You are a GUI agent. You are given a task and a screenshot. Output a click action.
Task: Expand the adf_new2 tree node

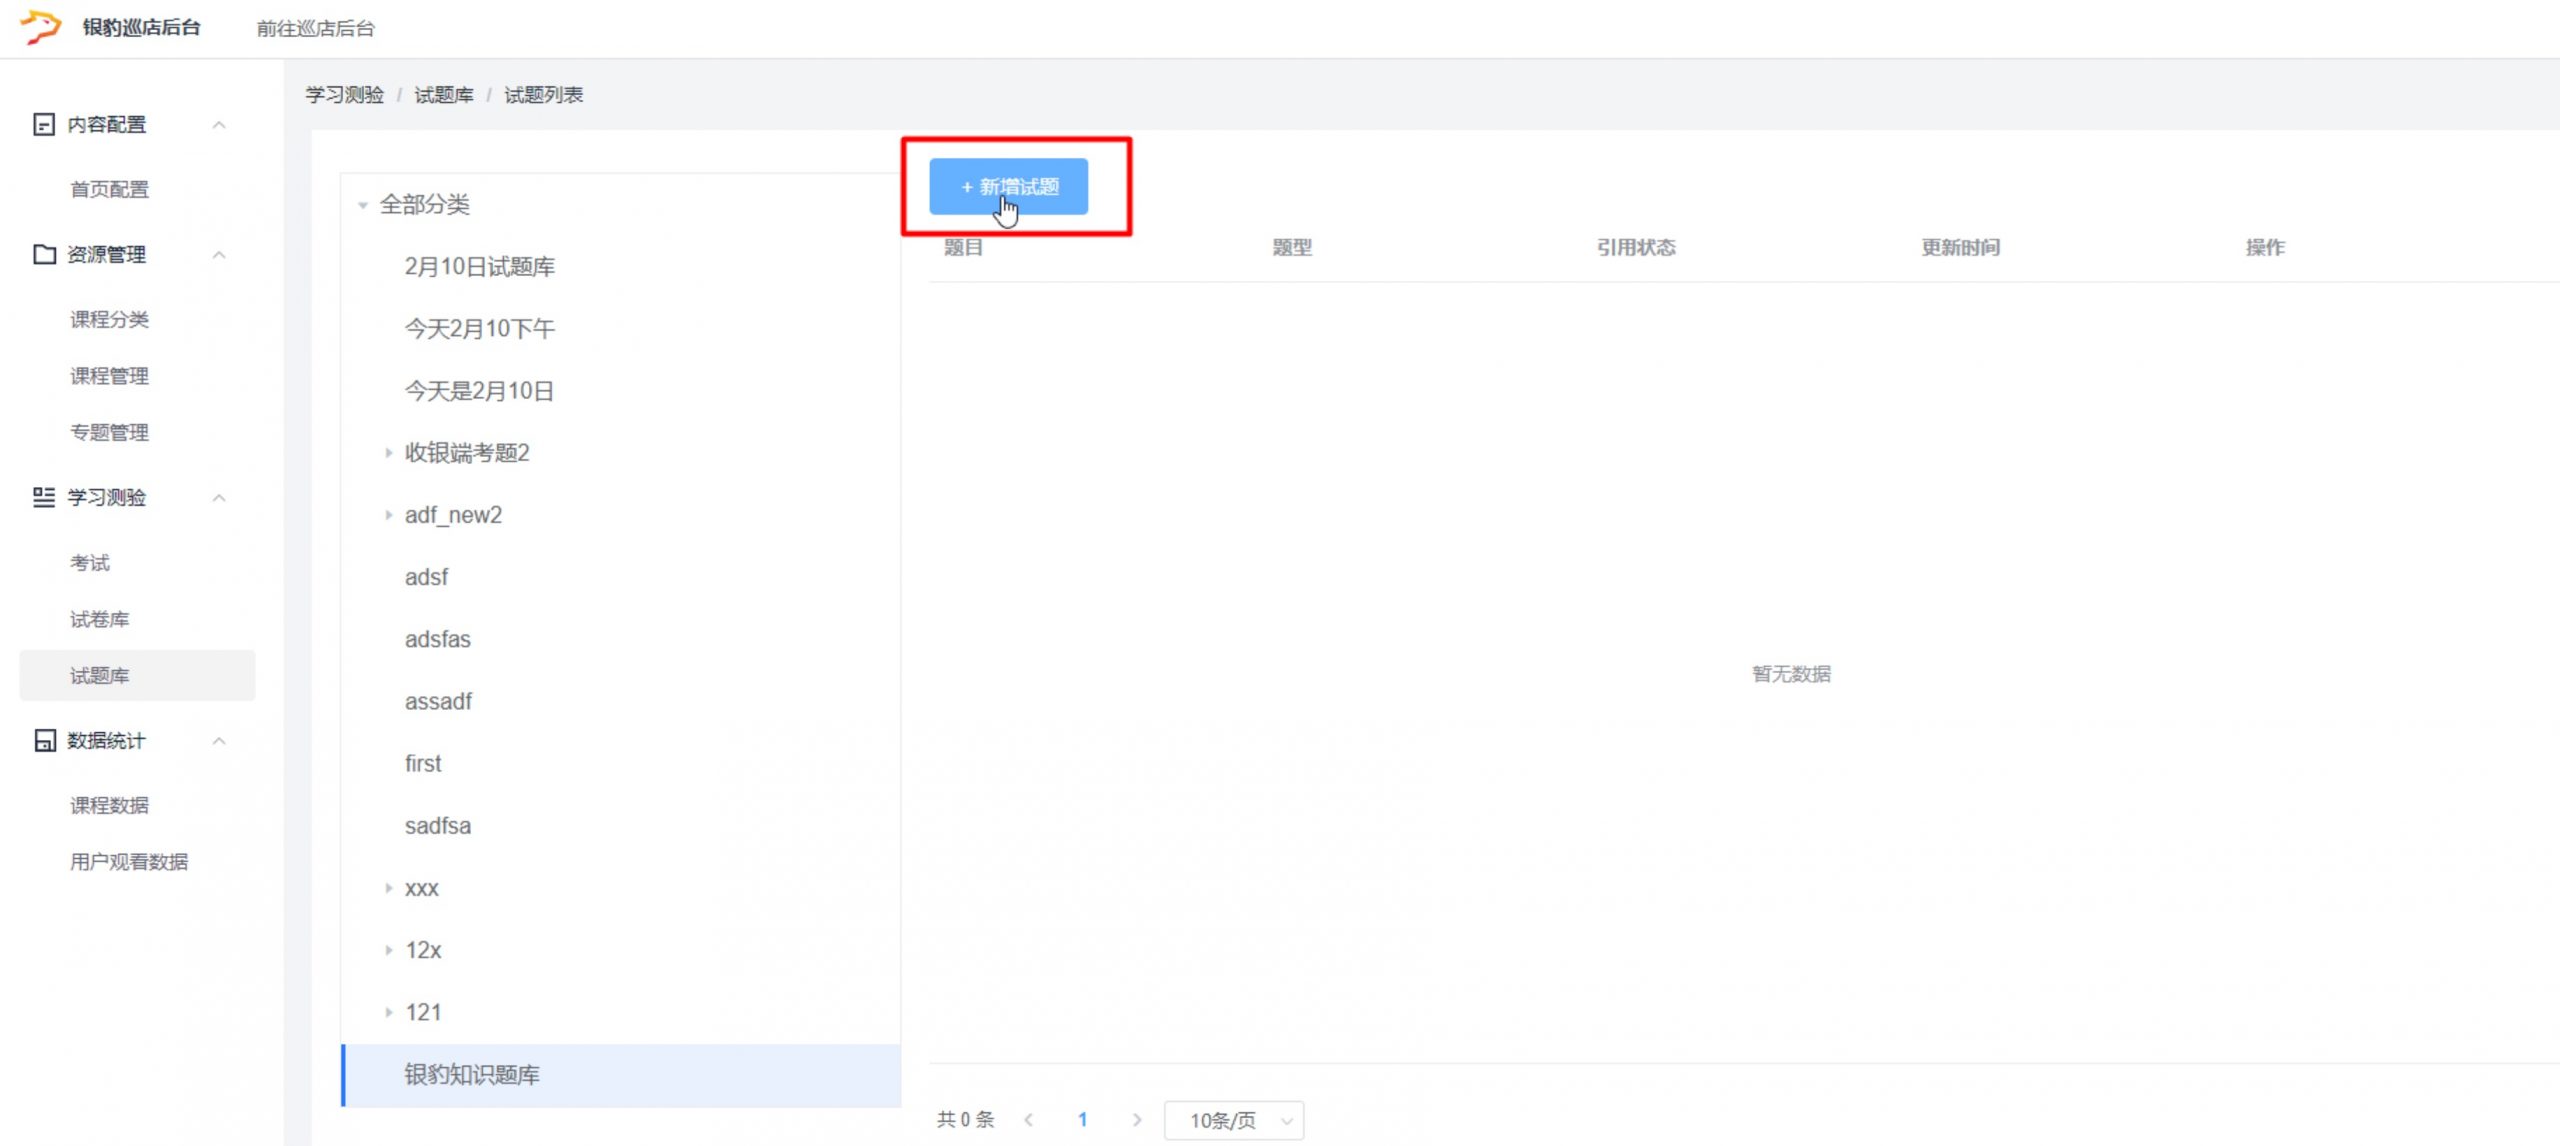(388, 515)
